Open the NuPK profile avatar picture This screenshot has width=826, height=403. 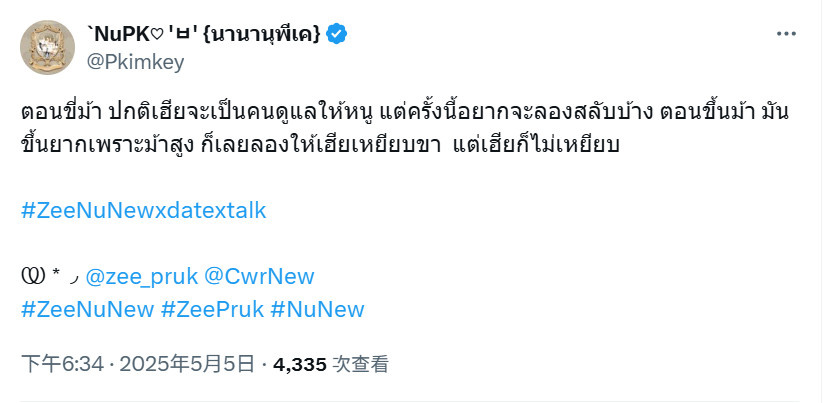coord(47,48)
